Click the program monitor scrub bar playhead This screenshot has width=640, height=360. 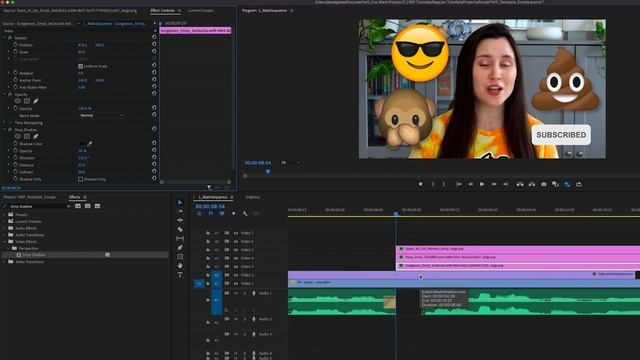tap(268, 171)
